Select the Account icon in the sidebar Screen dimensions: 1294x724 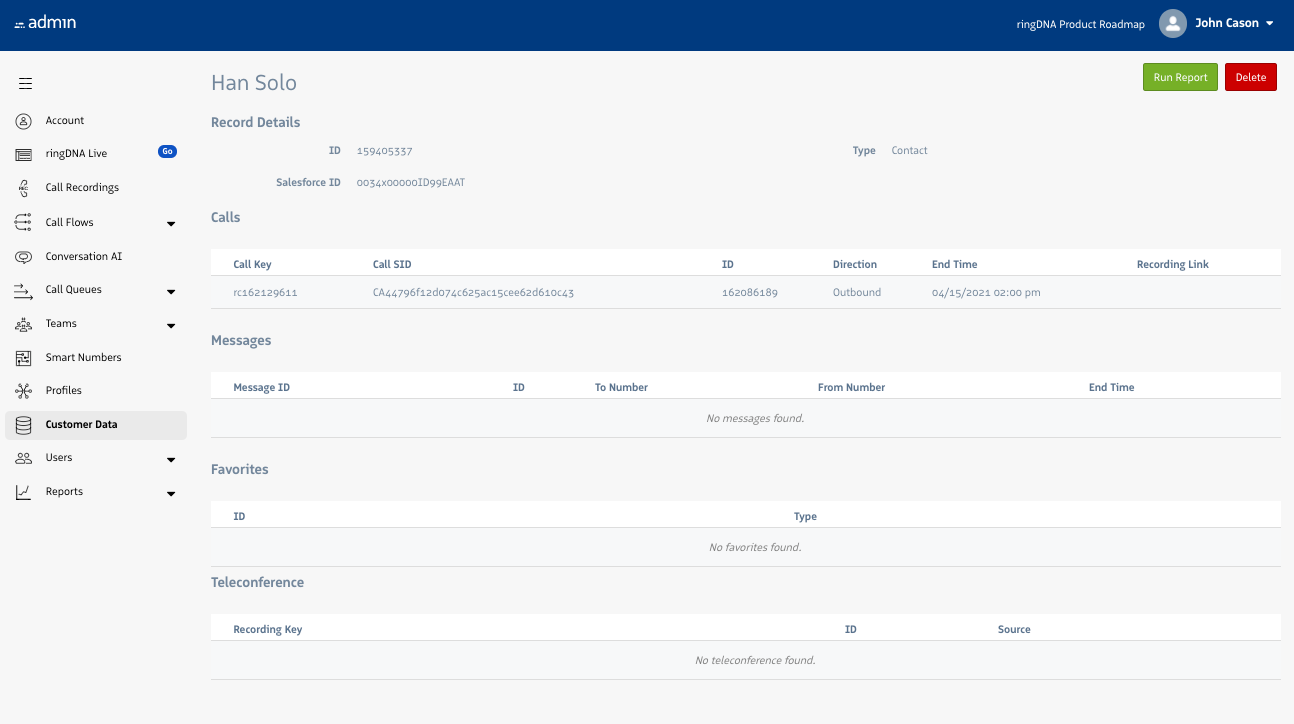coord(22,120)
